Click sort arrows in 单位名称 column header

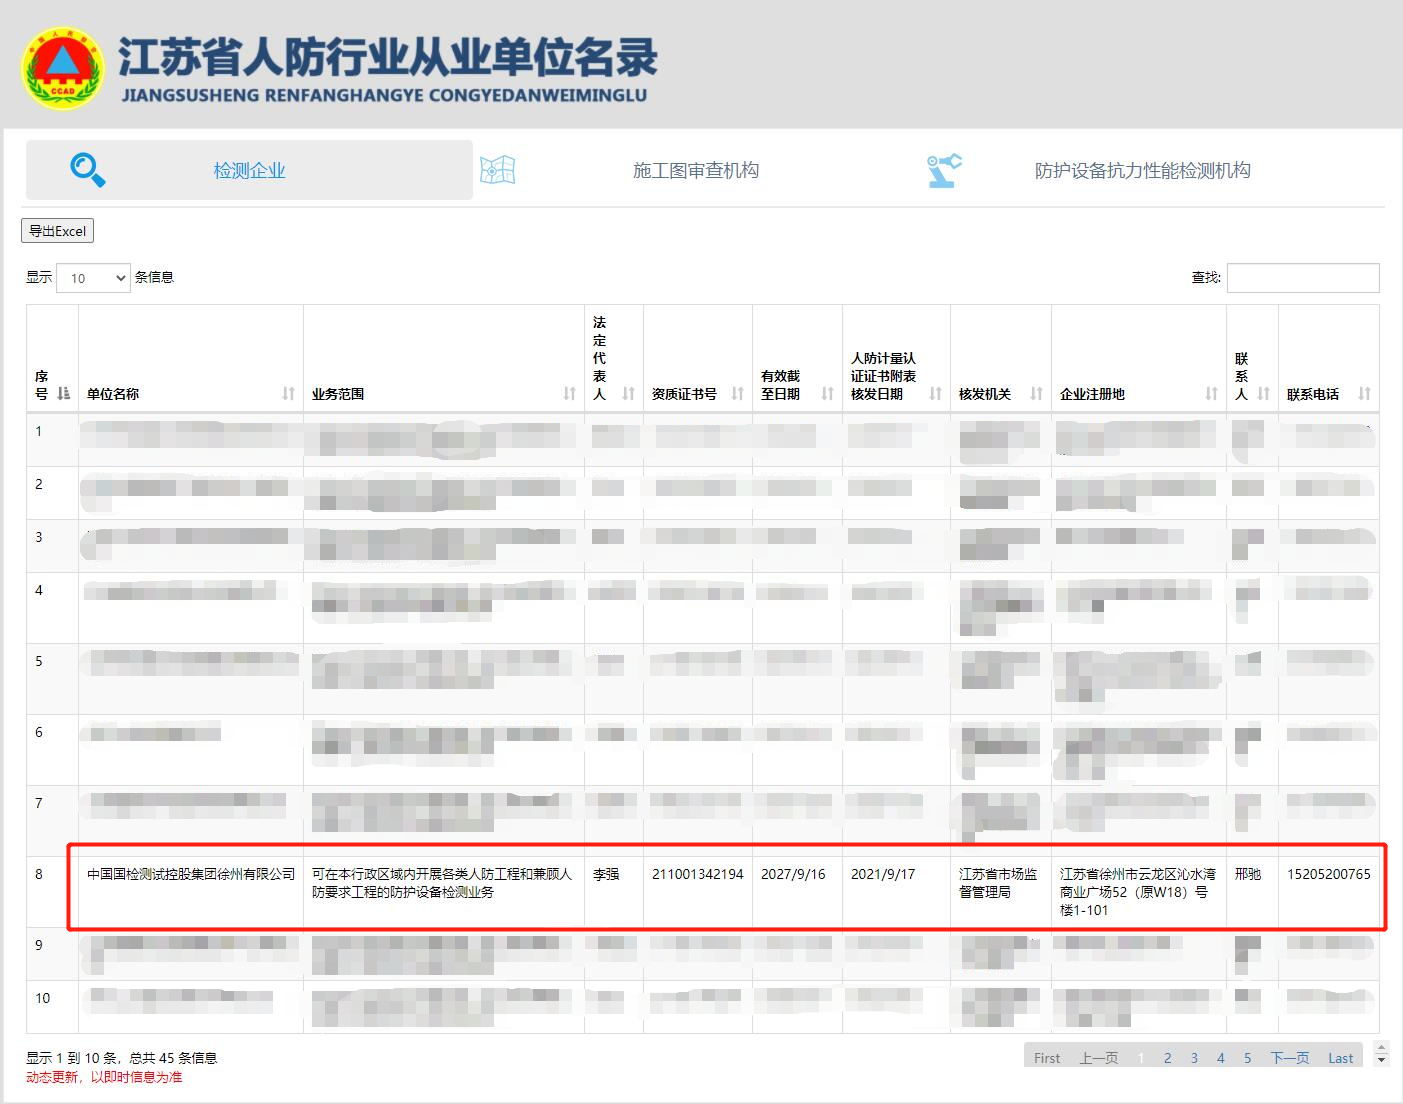tap(289, 394)
